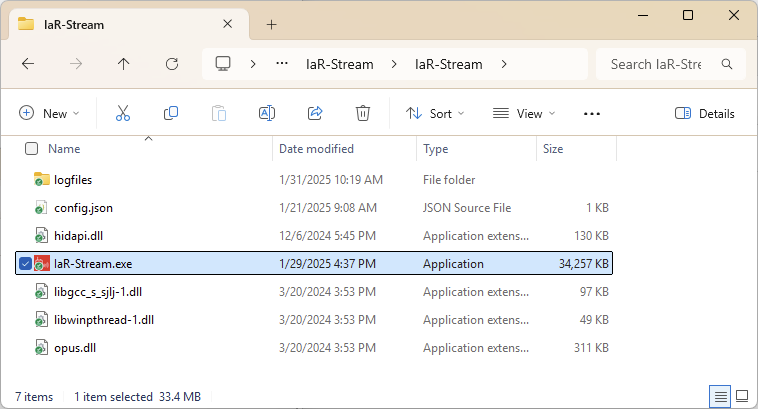Refresh the folder view

(x=172, y=64)
